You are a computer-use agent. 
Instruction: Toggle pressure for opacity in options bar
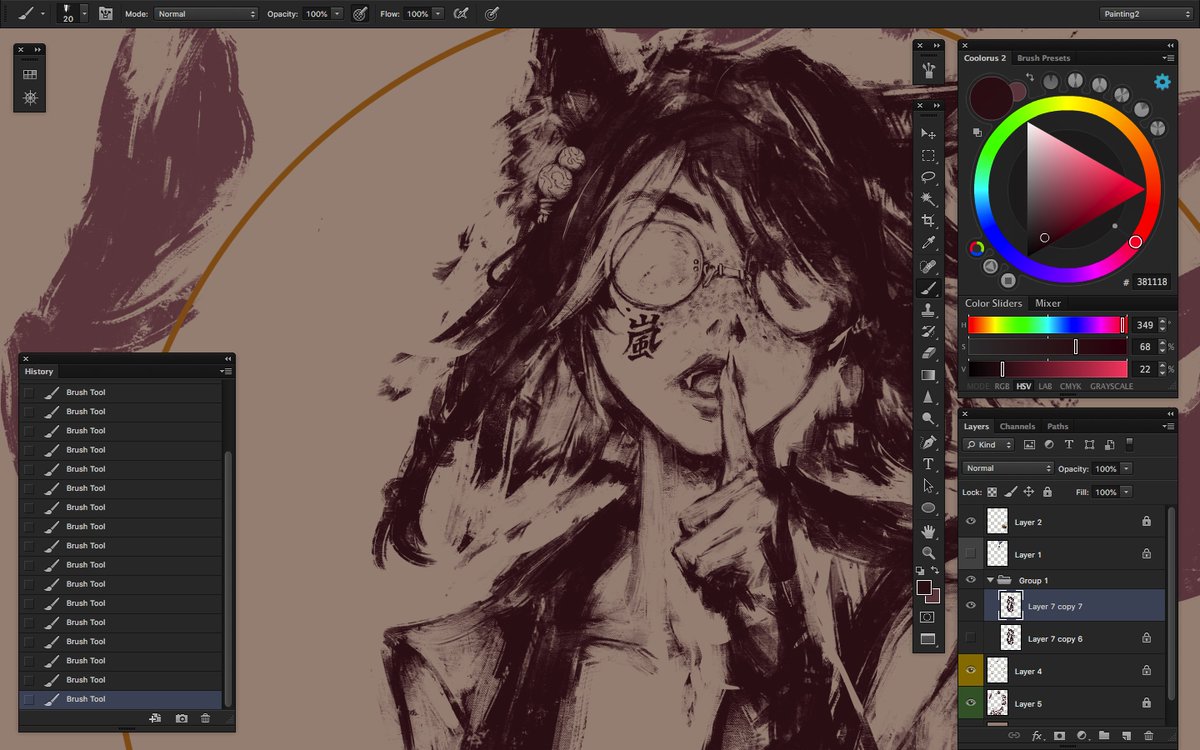click(x=359, y=14)
